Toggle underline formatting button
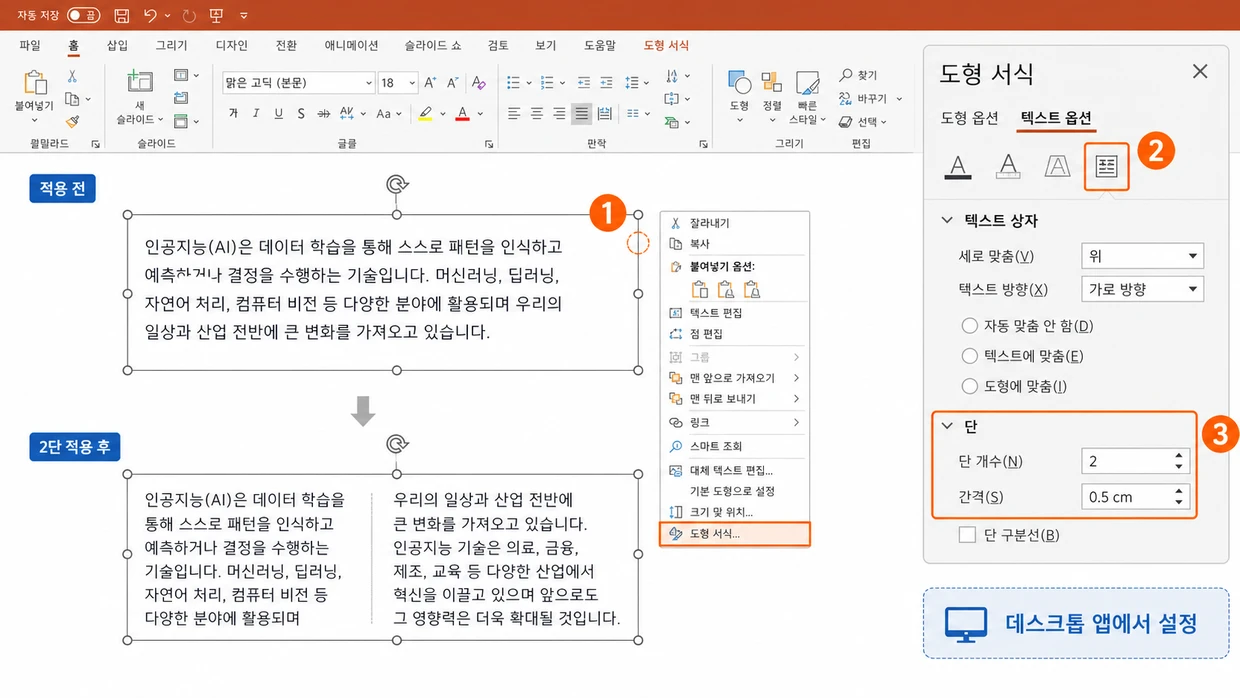This screenshot has height=698, width=1240. click(279, 113)
